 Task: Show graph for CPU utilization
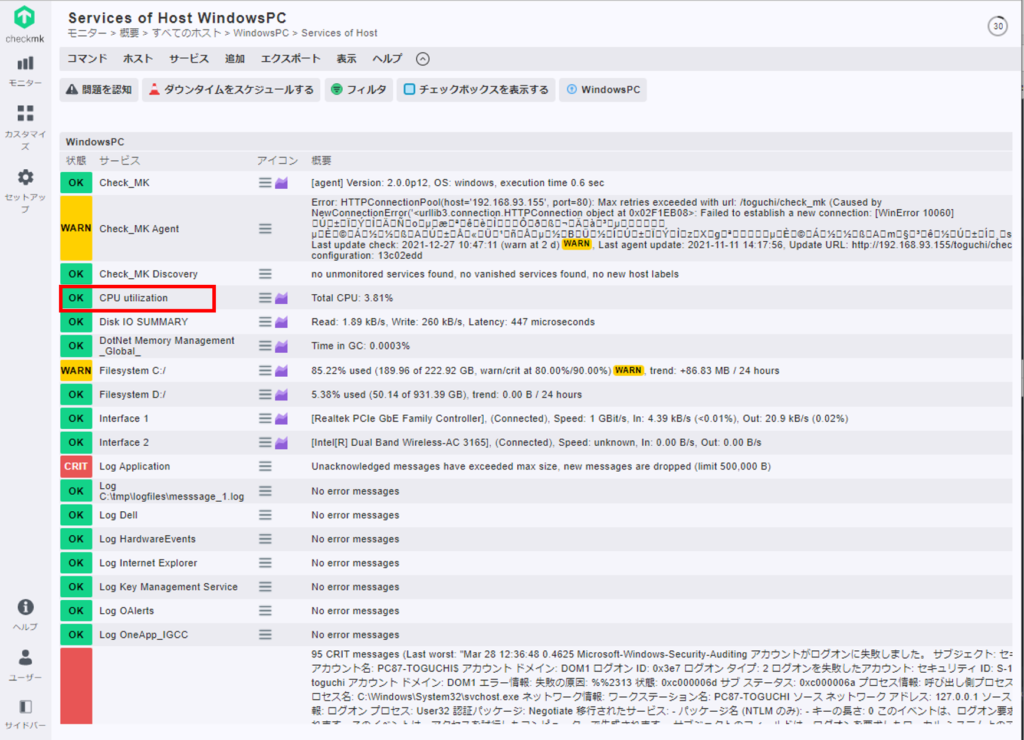[281, 298]
